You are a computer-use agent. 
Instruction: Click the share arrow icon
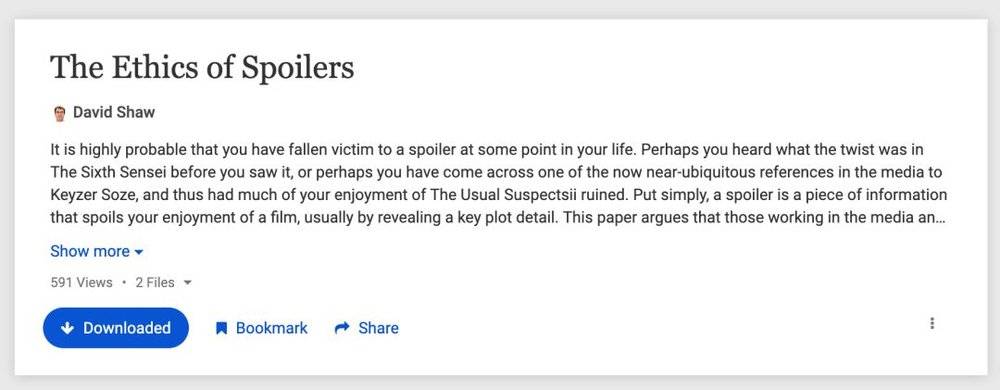342,328
